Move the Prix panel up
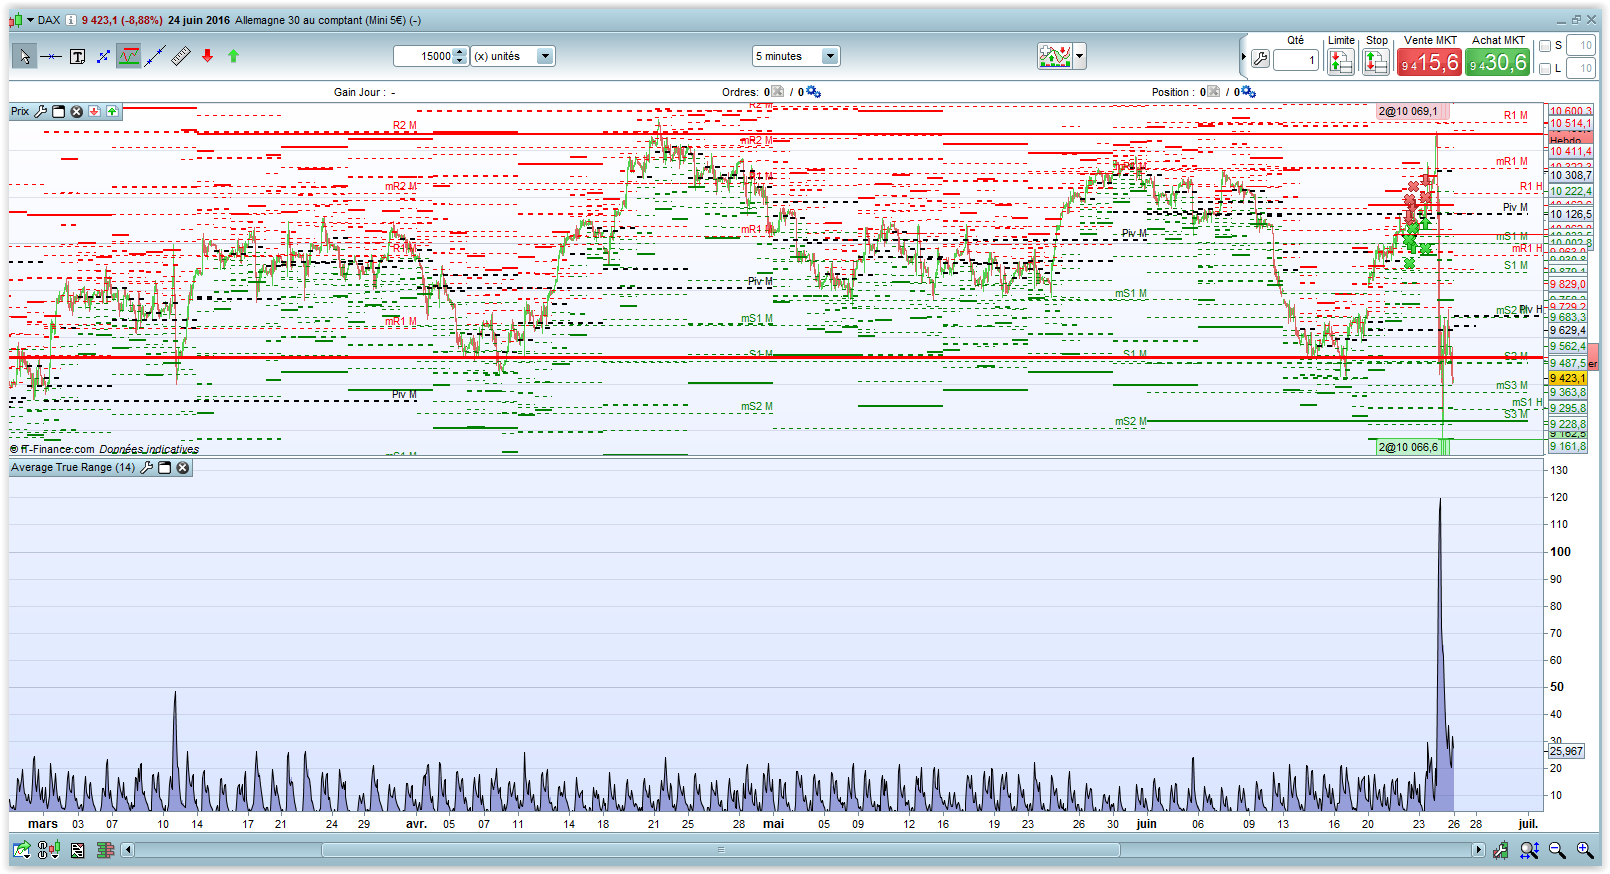The height and width of the screenshot is (874, 1610). point(112,111)
